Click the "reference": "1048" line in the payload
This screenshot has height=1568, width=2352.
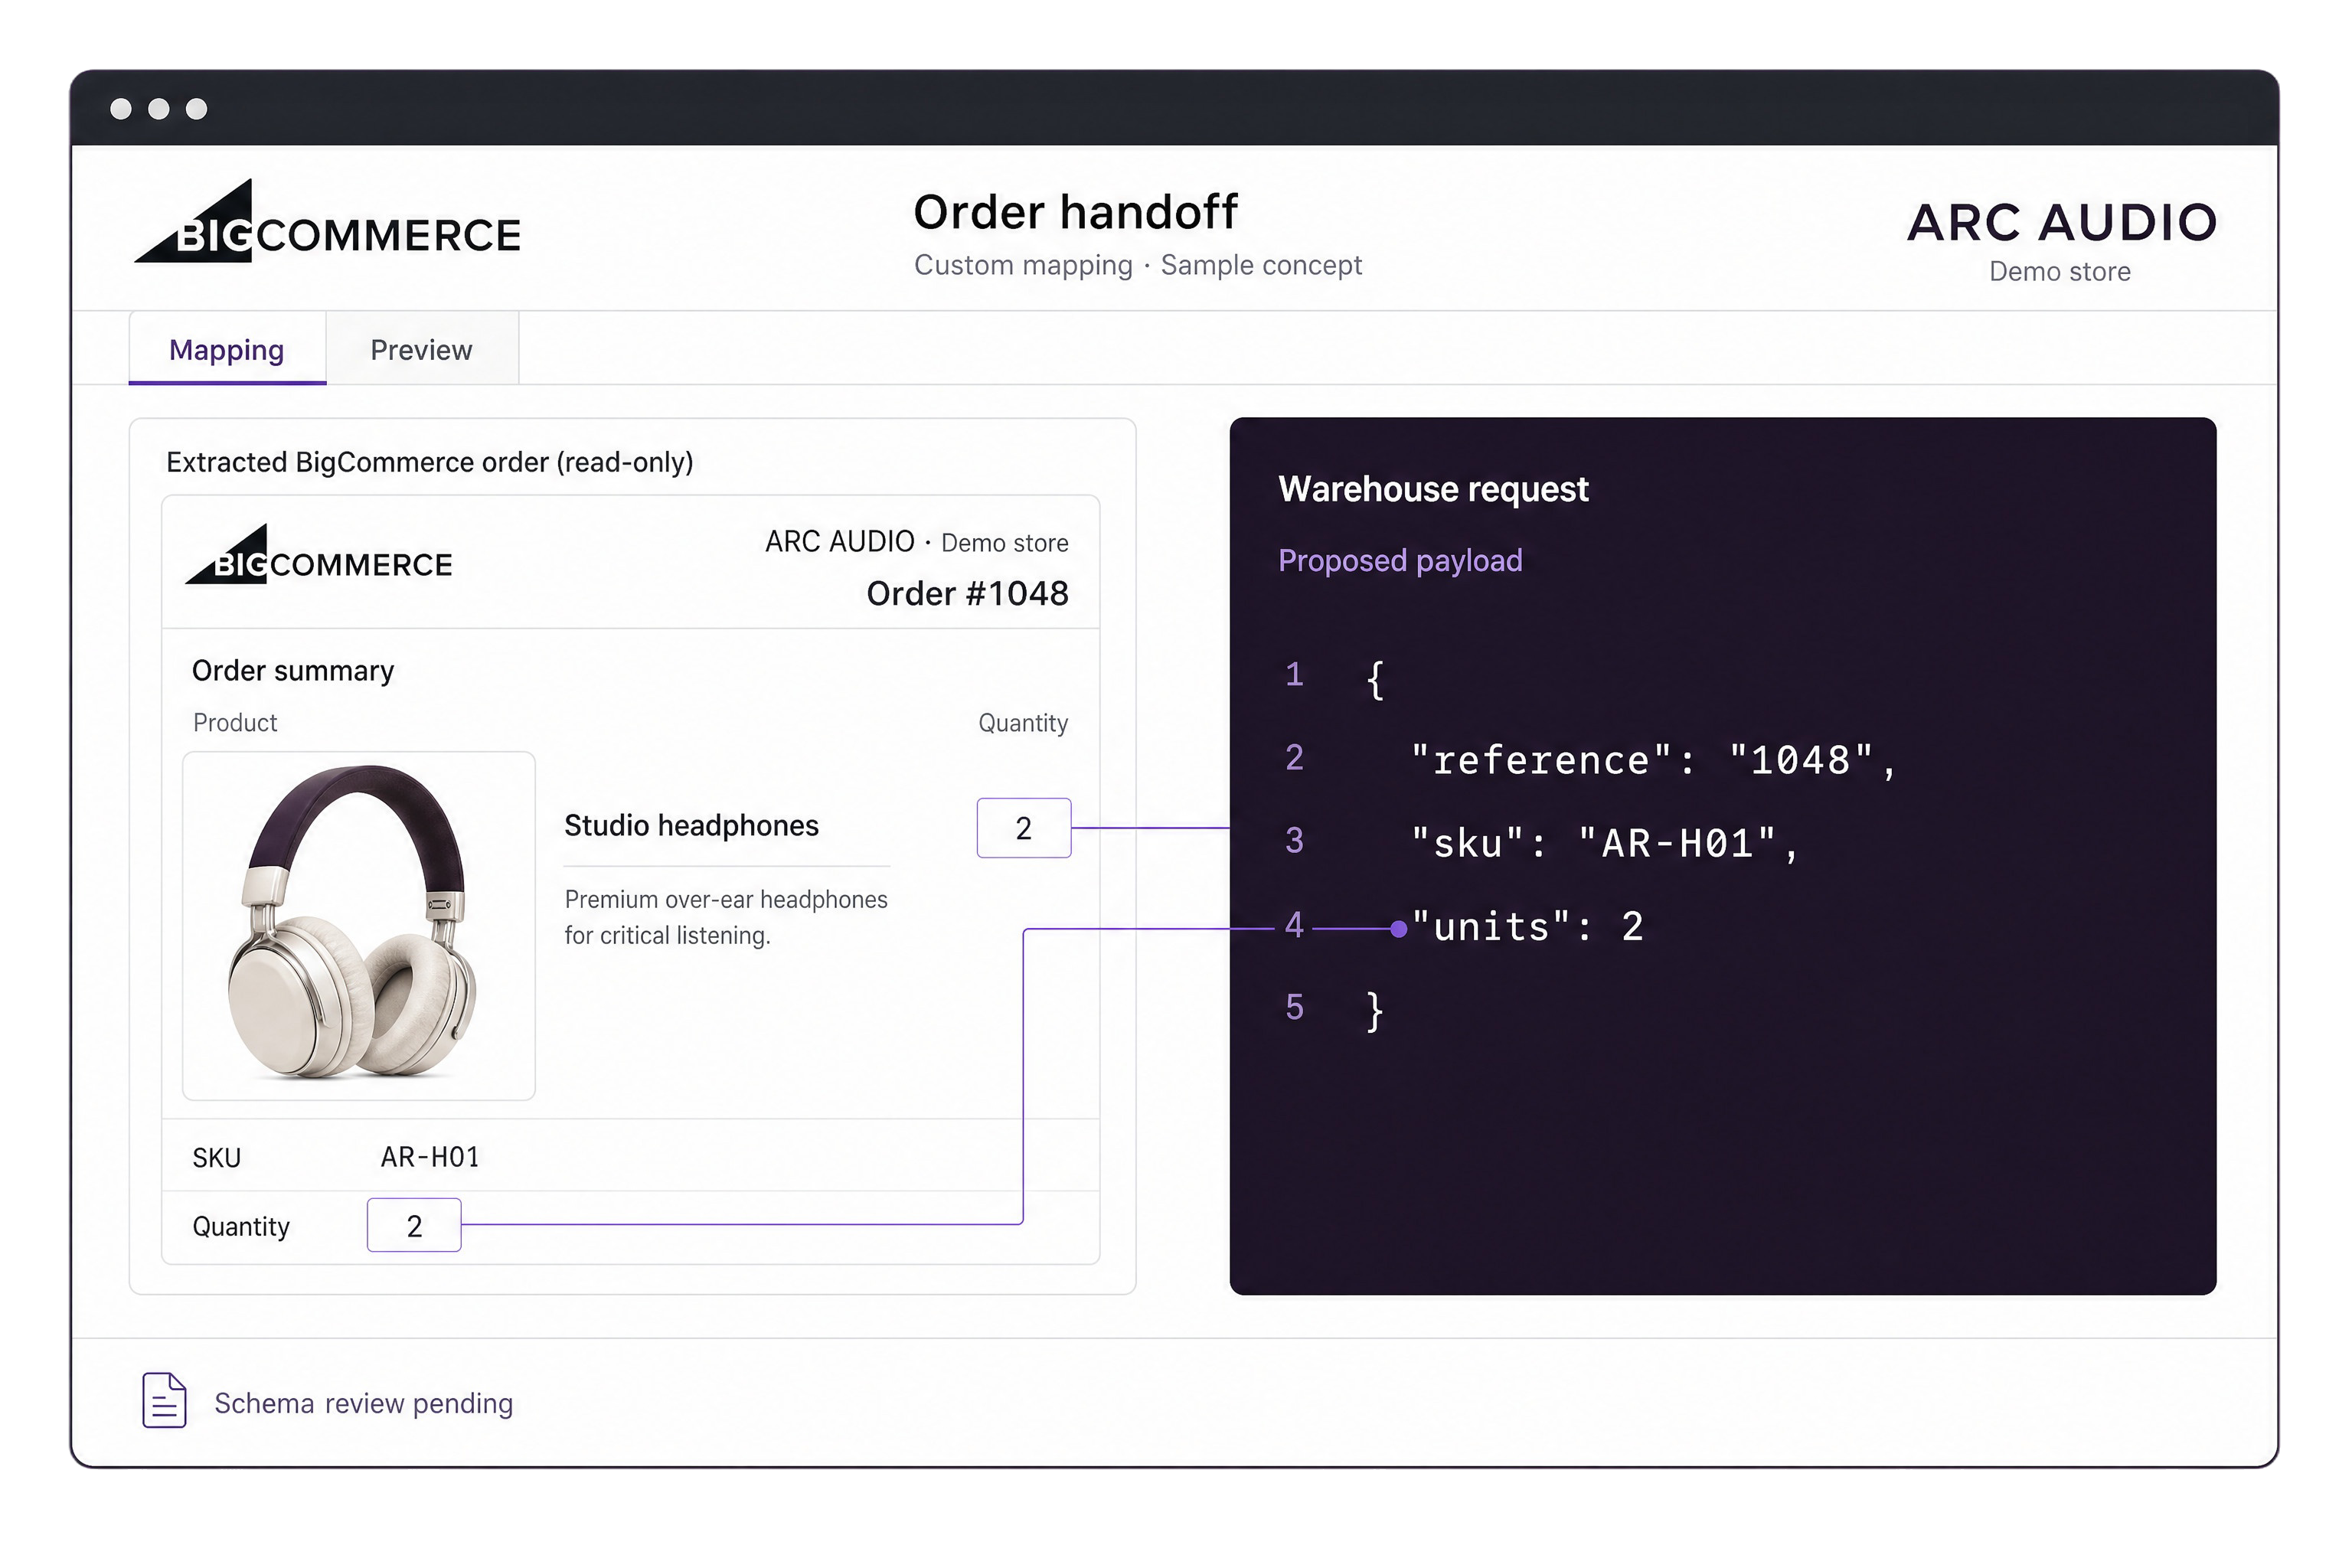1653,760
